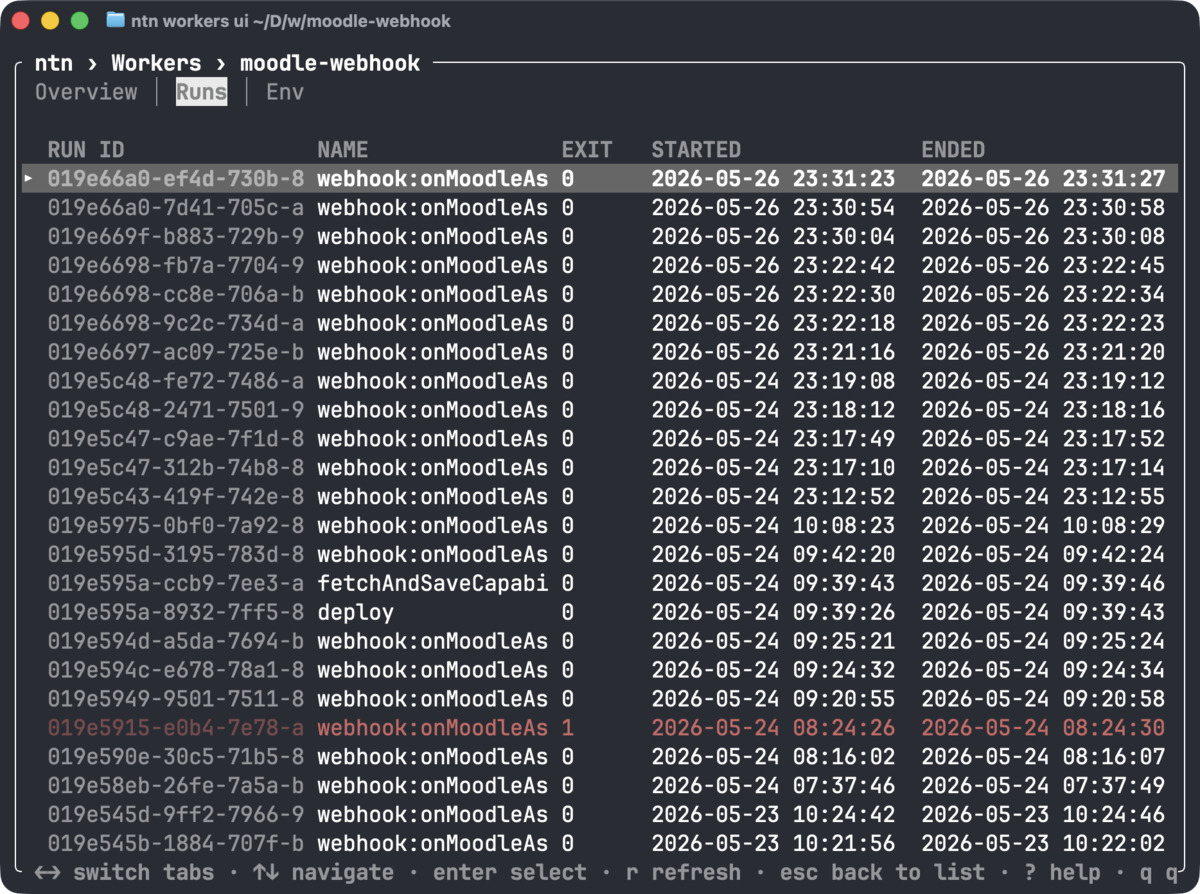Click the ? help hint in footer
The height and width of the screenshot is (894, 1200).
pos(1062,872)
